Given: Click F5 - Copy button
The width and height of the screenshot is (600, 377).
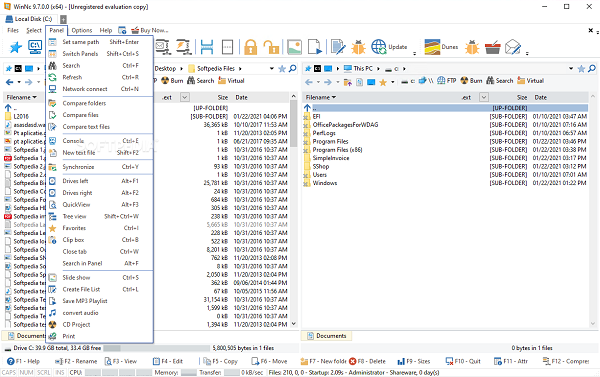Looking at the screenshot, I should (220, 361).
